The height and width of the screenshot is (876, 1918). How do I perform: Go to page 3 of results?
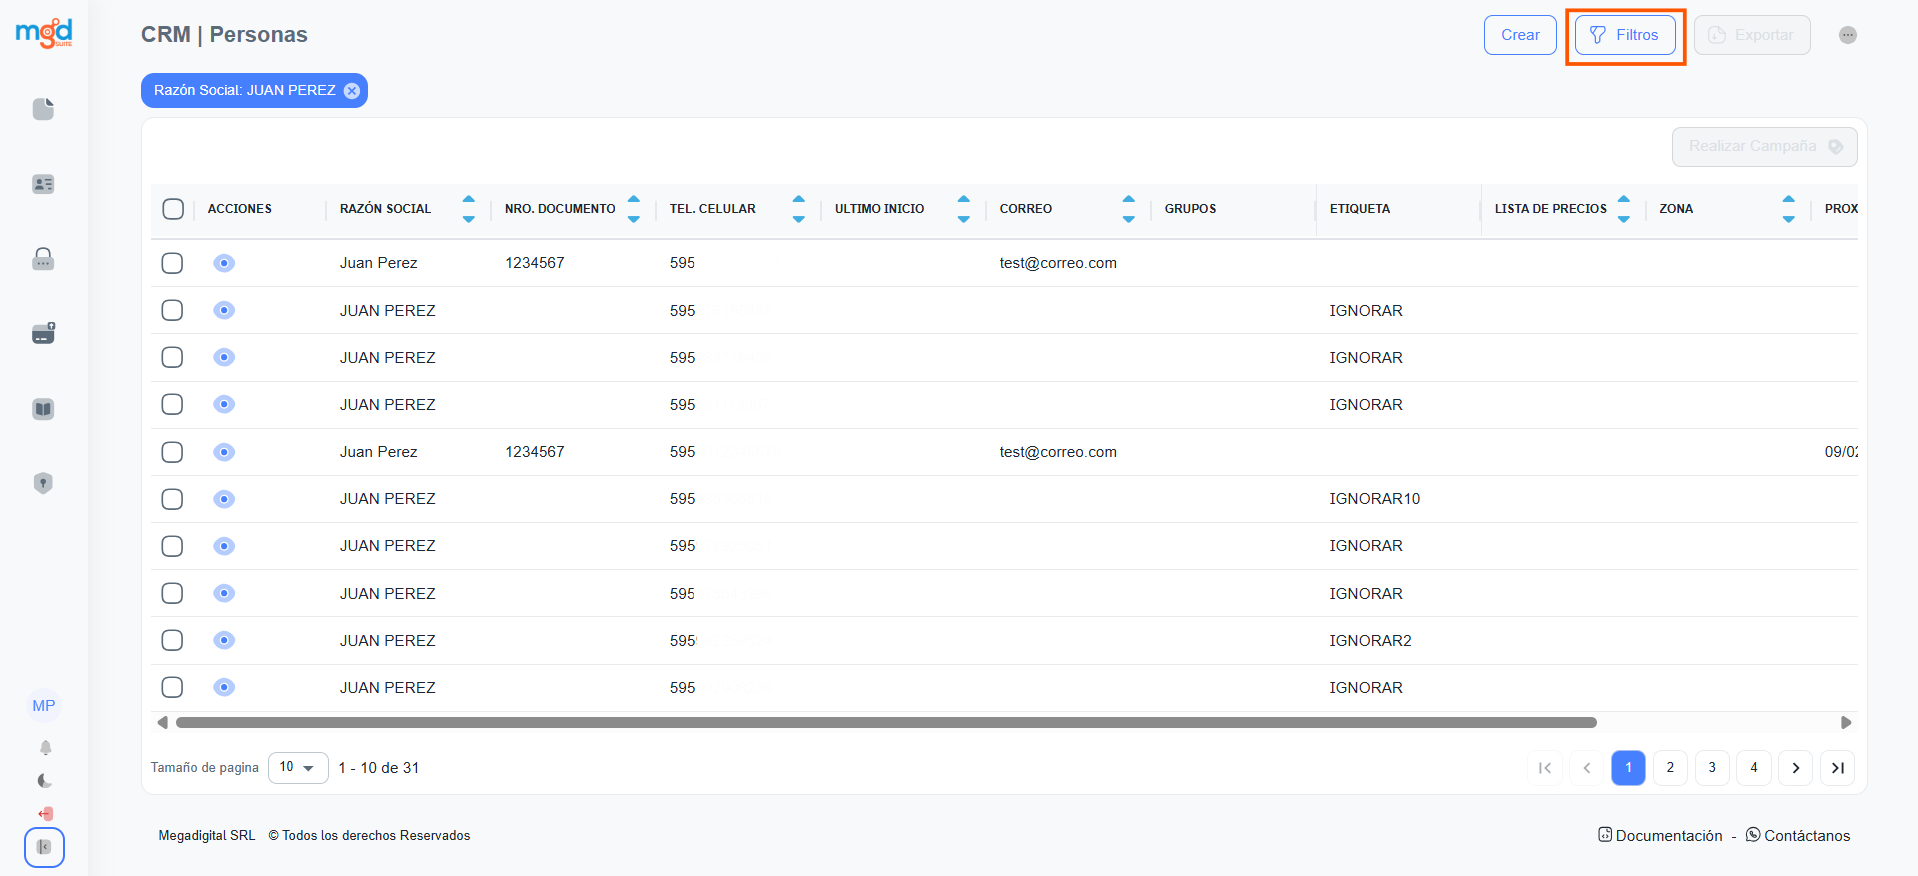click(x=1712, y=768)
